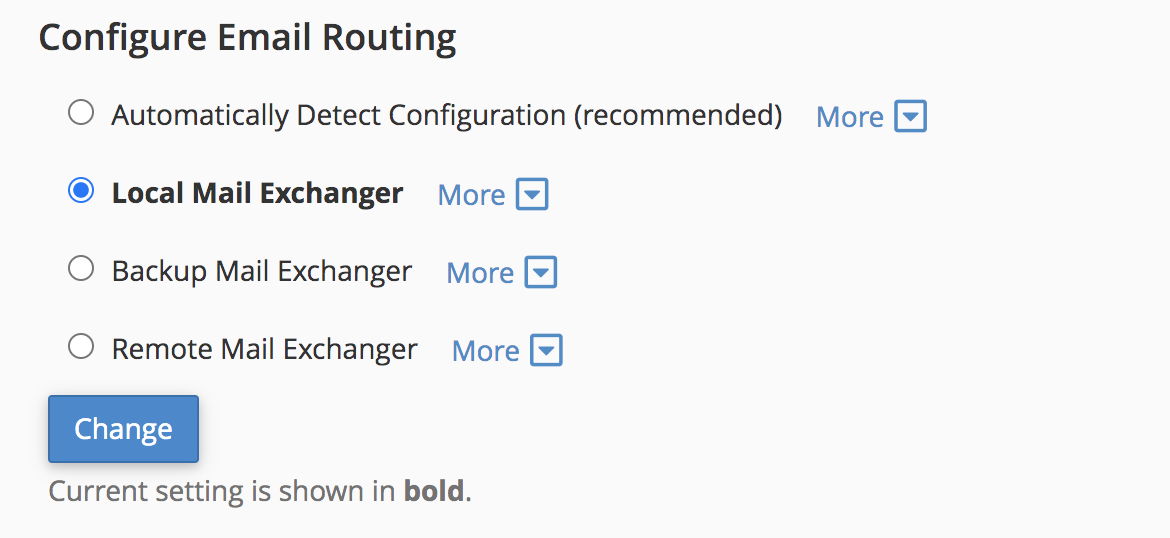Click the Remote Mail Exchanger label text
Image resolution: width=1170 pixels, height=538 pixels.
click(x=265, y=349)
